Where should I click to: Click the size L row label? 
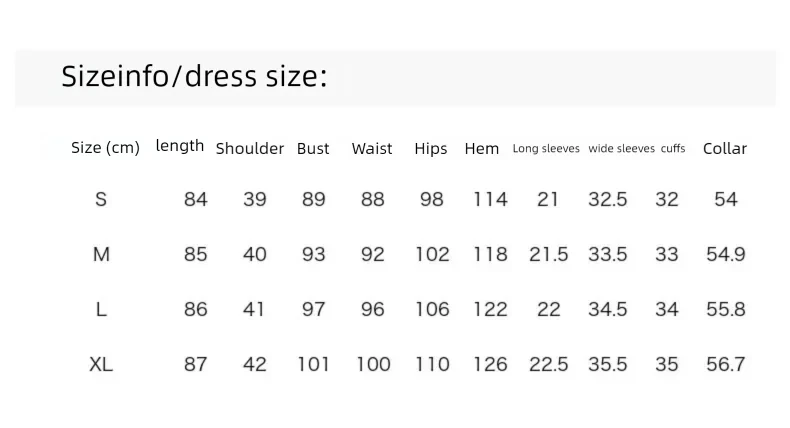pyautogui.click(x=101, y=309)
